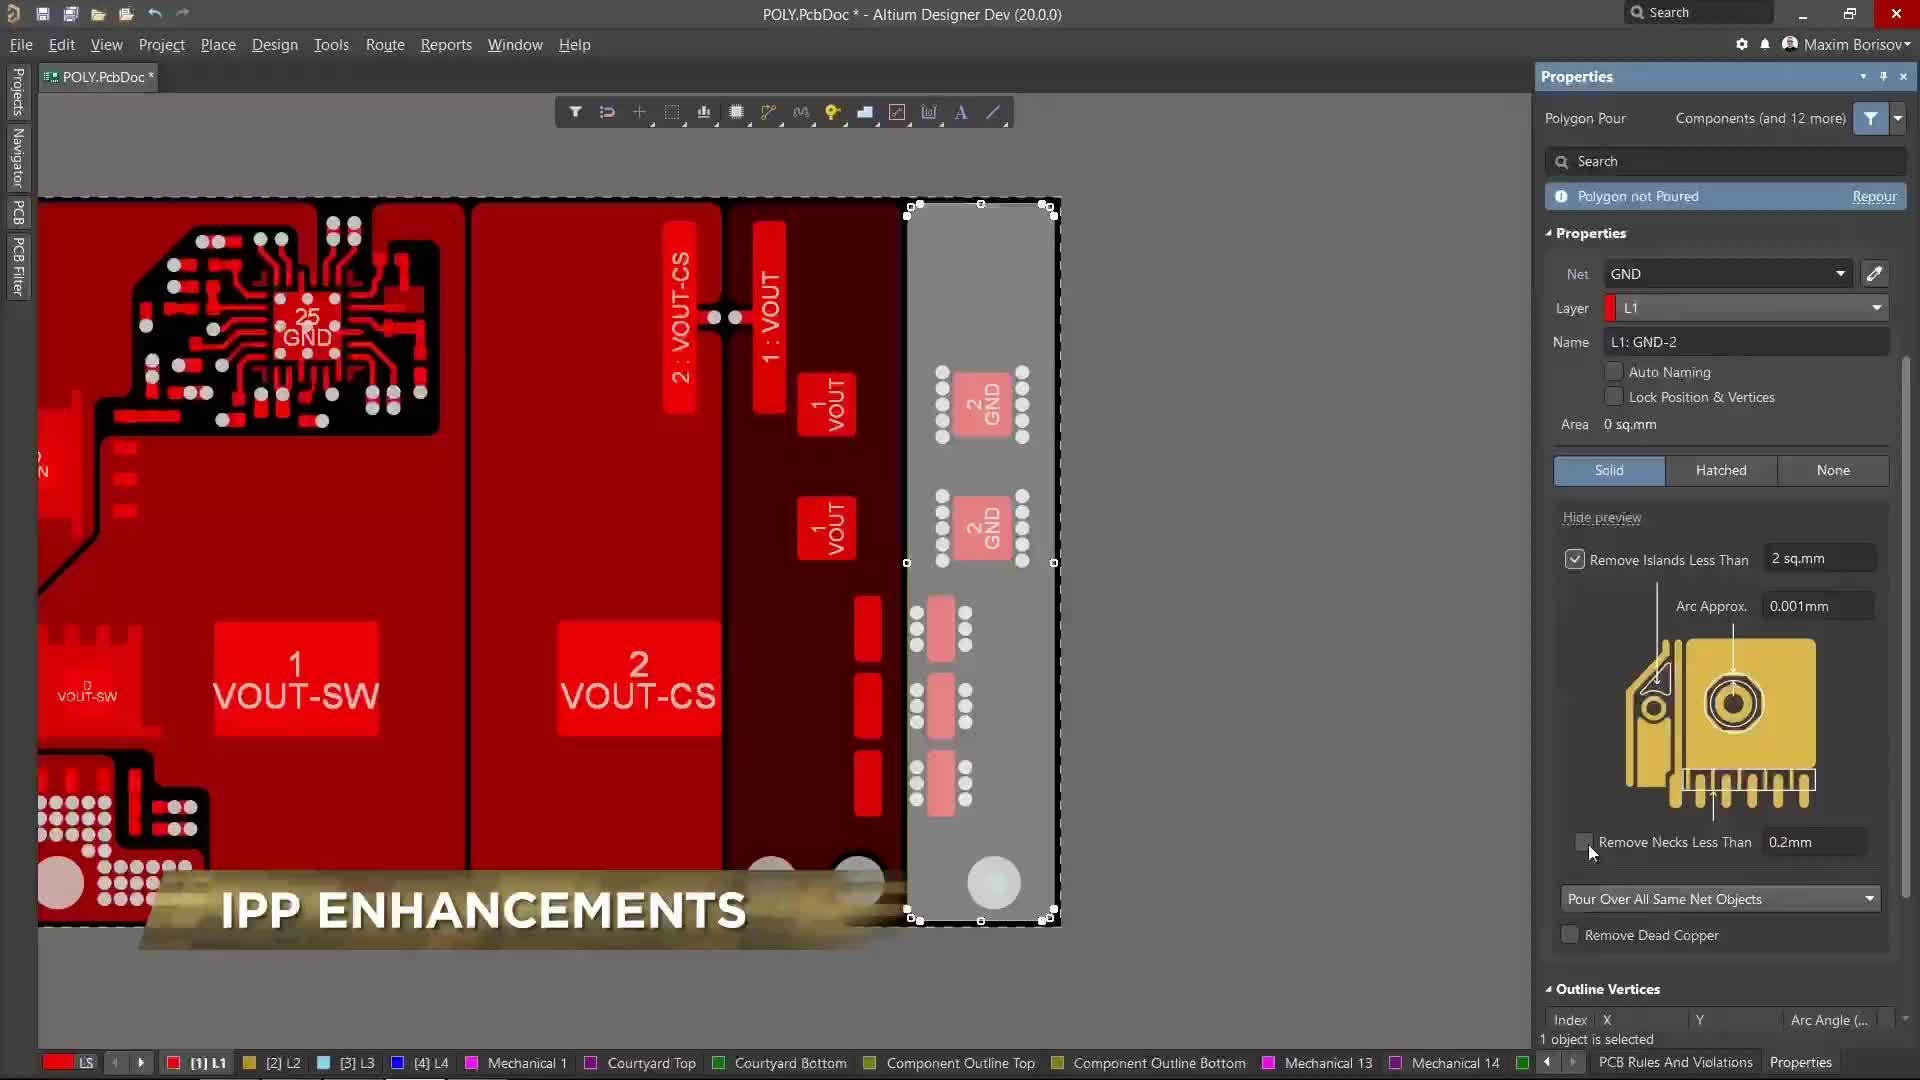Click the component placement icon in toolbar
Image resolution: width=1920 pixels, height=1080 pixels.
pos(736,112)
